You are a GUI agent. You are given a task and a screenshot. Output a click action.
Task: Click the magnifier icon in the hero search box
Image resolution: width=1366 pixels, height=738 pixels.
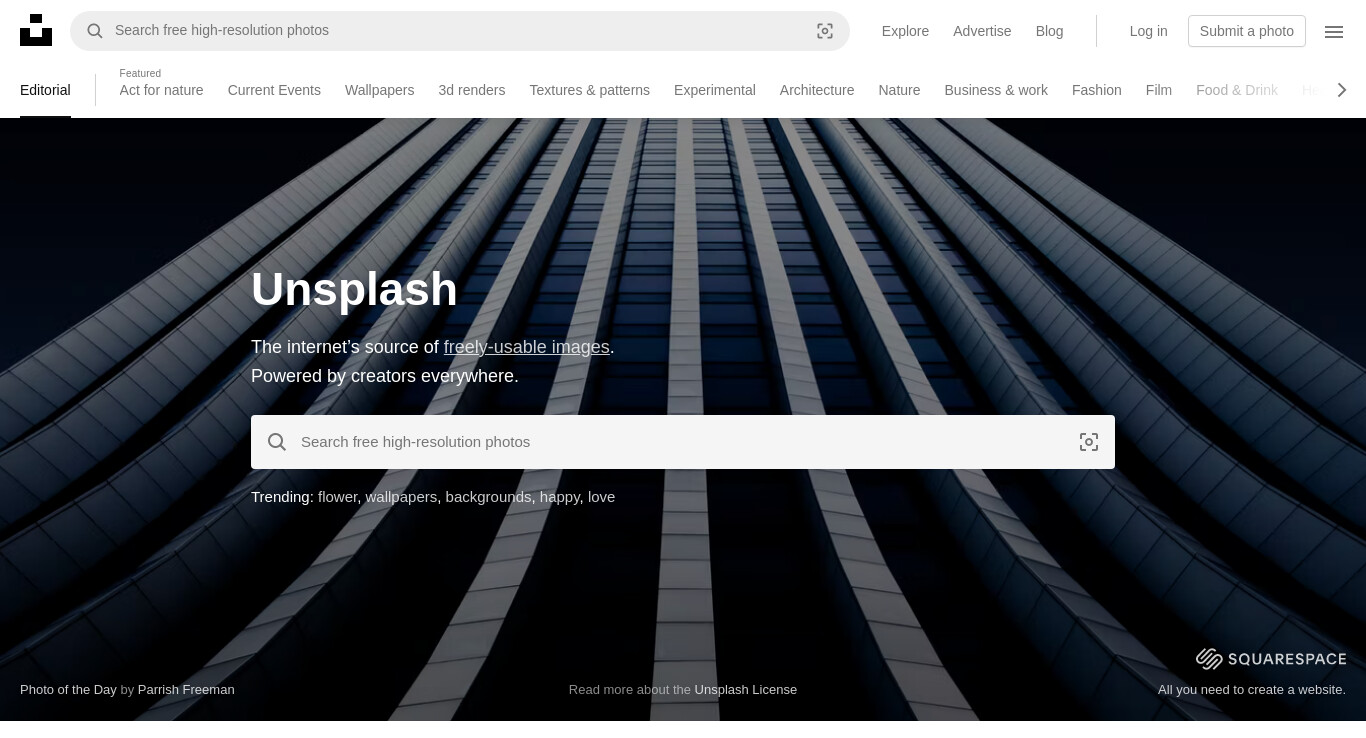(x=277, y=442)
